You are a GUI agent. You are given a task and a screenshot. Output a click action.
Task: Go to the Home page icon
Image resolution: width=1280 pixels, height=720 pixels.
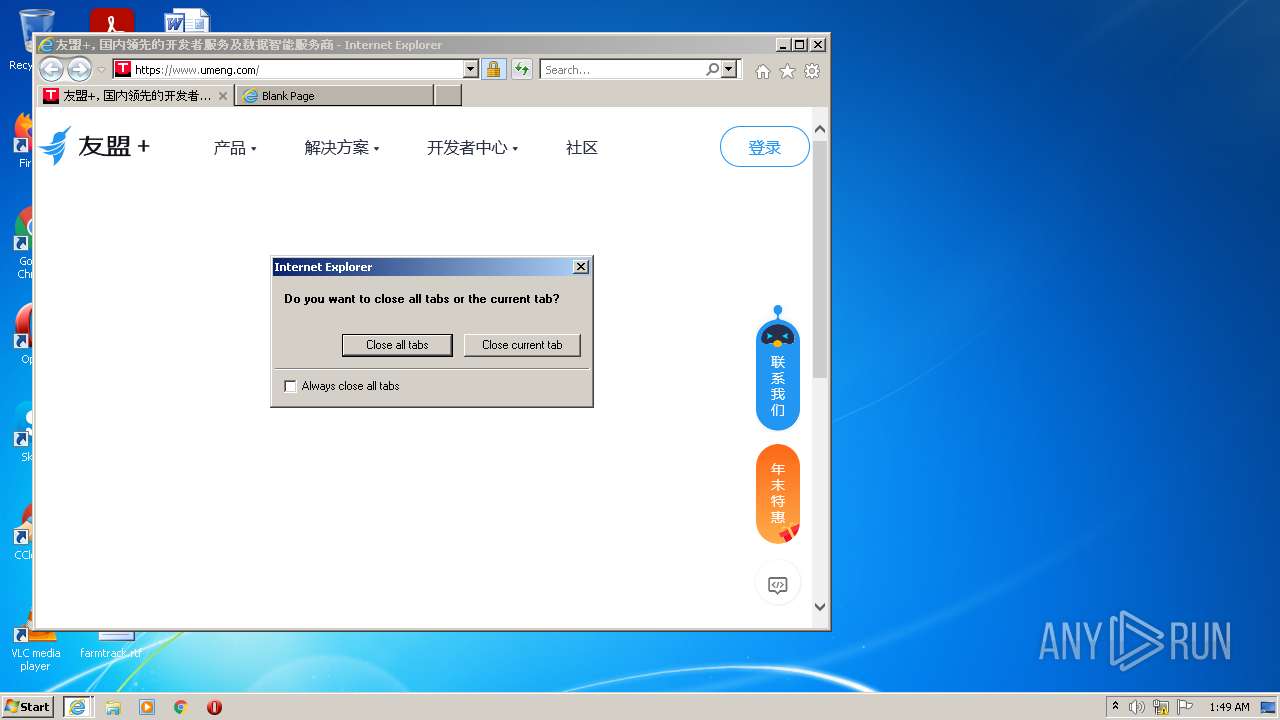coord(763,71)
